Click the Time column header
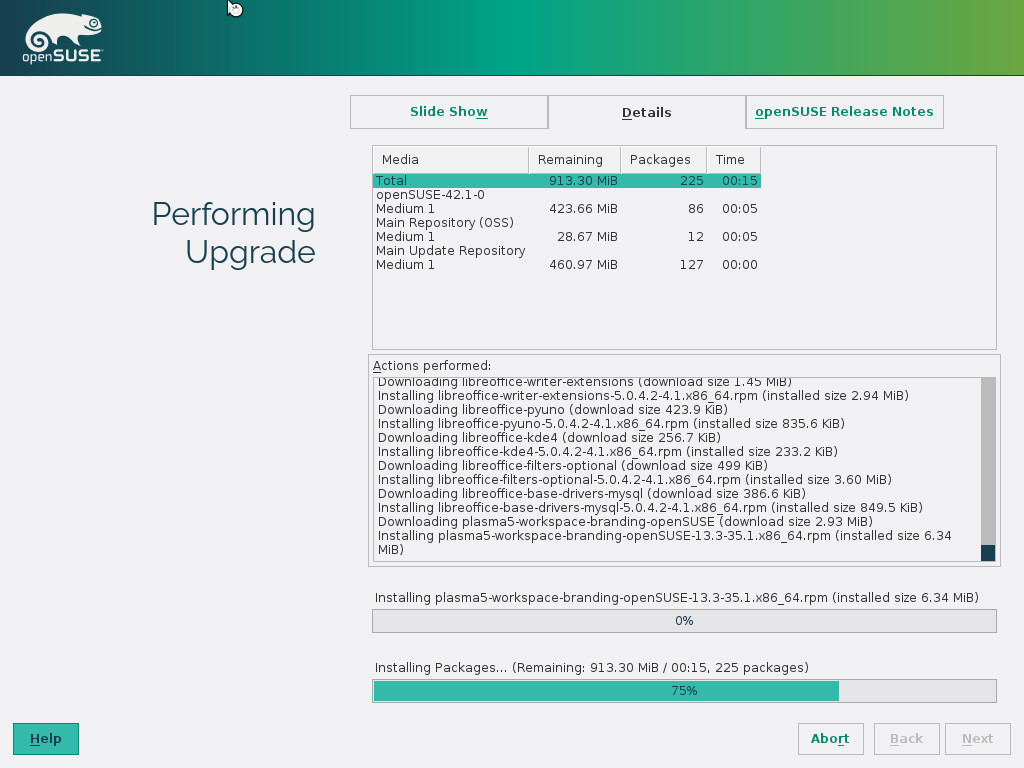 click(x=732, y=160)
